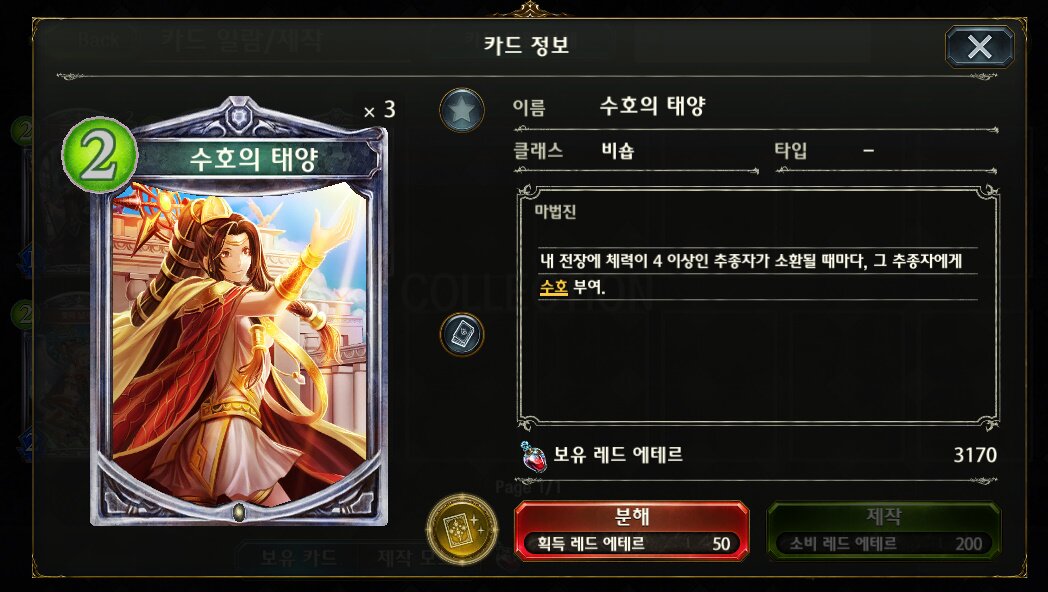Viewport: 1048px width, 592px height.
Task: Switch to the dimmed 보유 카드 tab
Action: click(298, 557)
